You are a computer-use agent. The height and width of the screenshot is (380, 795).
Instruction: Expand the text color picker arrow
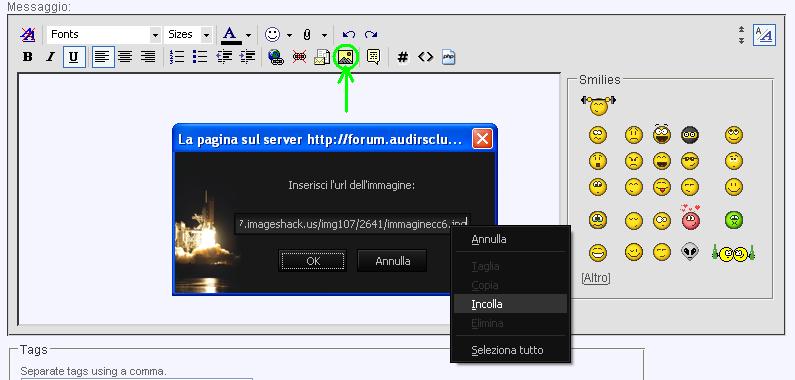coord(248,35)
